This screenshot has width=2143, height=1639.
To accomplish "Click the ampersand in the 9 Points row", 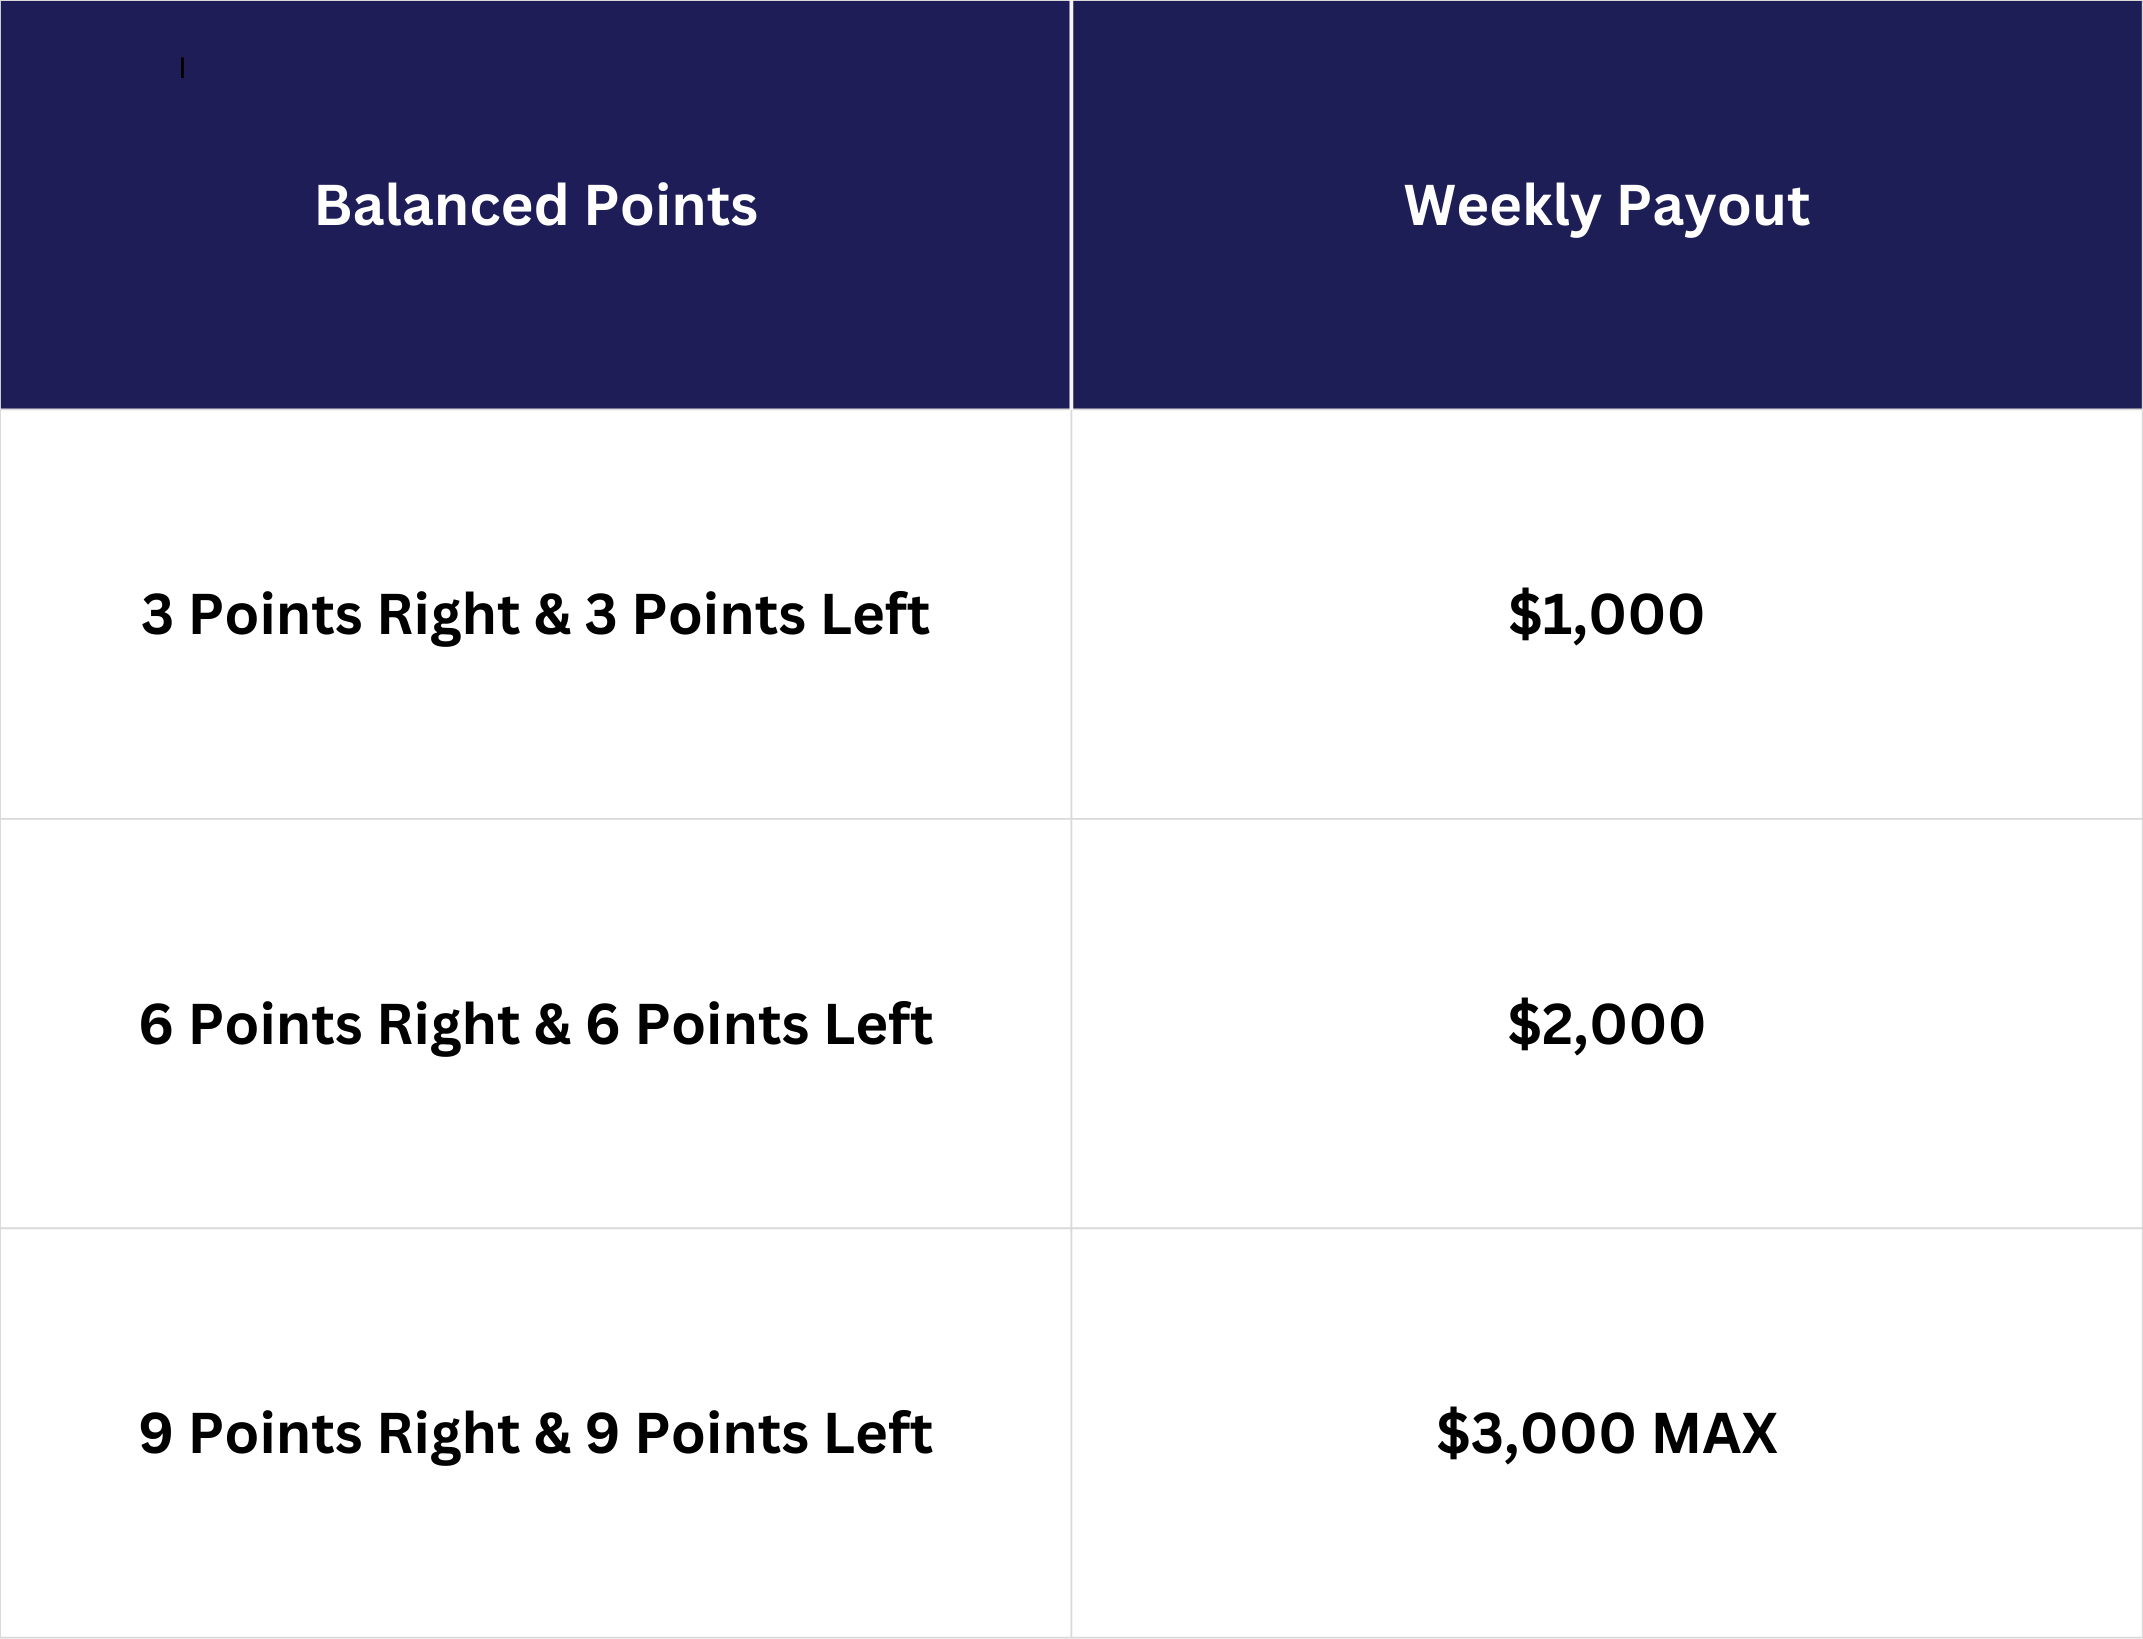I will tap(552, 1433).
